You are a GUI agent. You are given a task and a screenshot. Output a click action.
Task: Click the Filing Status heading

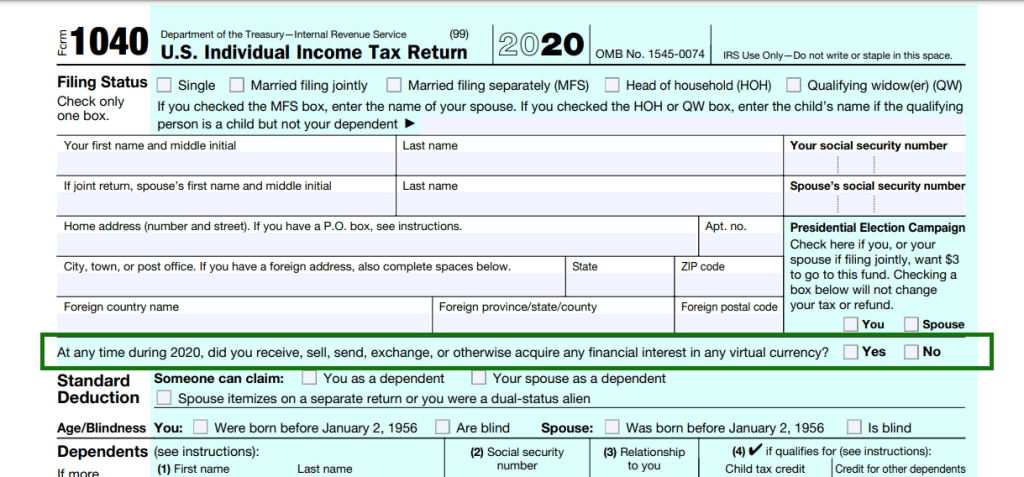click(x=103, y=82)
